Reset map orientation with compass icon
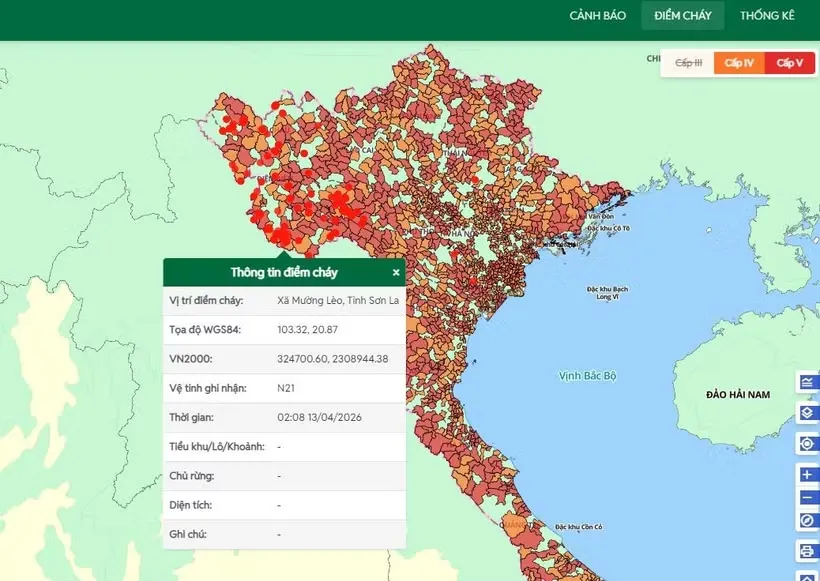 (808, 520)
